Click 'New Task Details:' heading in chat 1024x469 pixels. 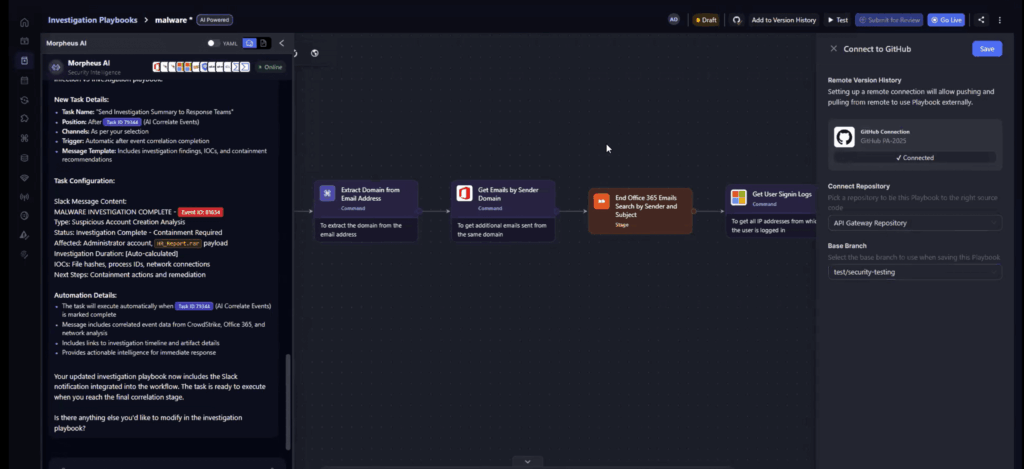[81, 99]
